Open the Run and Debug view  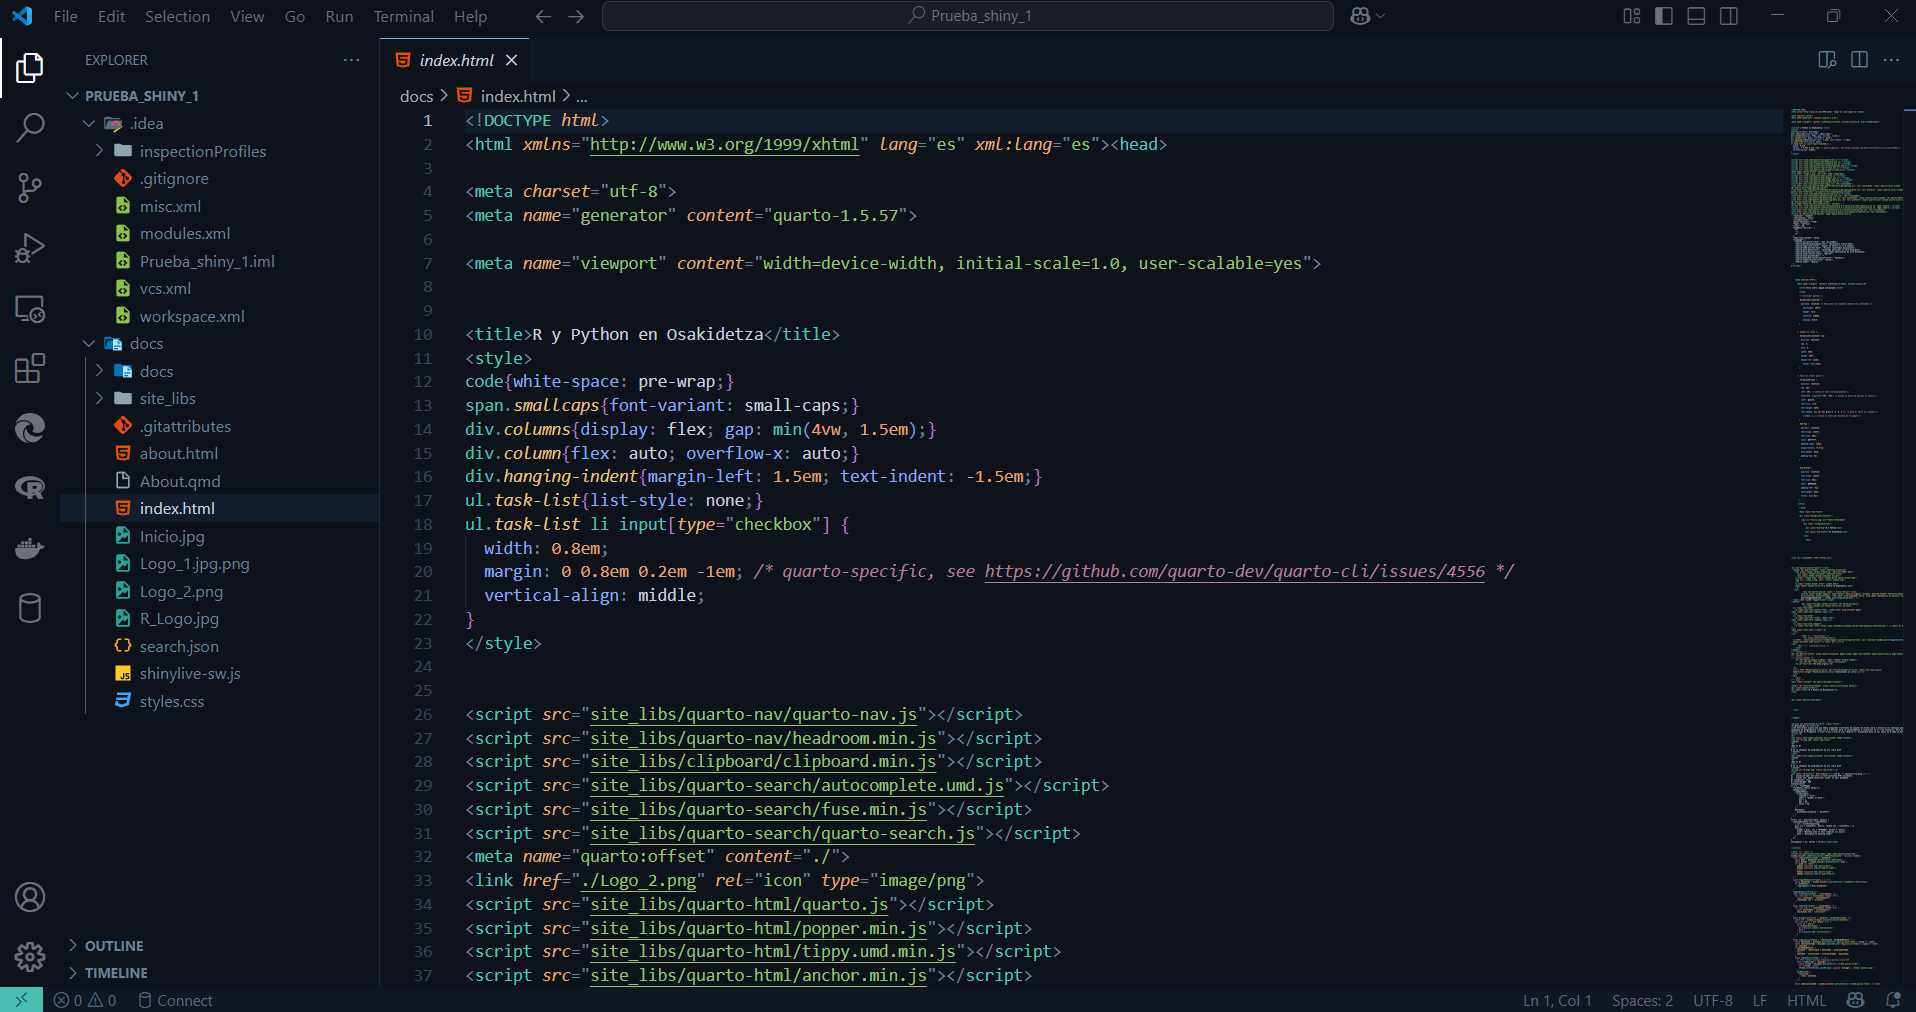pos(30,247)
